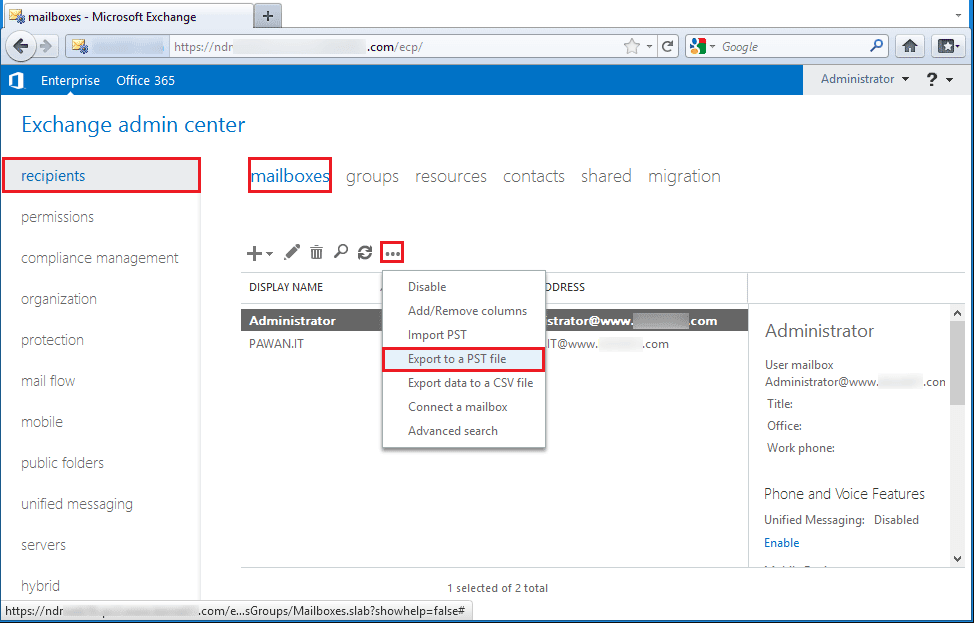Click the add new mailbox plus icon
This screenshot has height=623, width=974.
point(254,253)
